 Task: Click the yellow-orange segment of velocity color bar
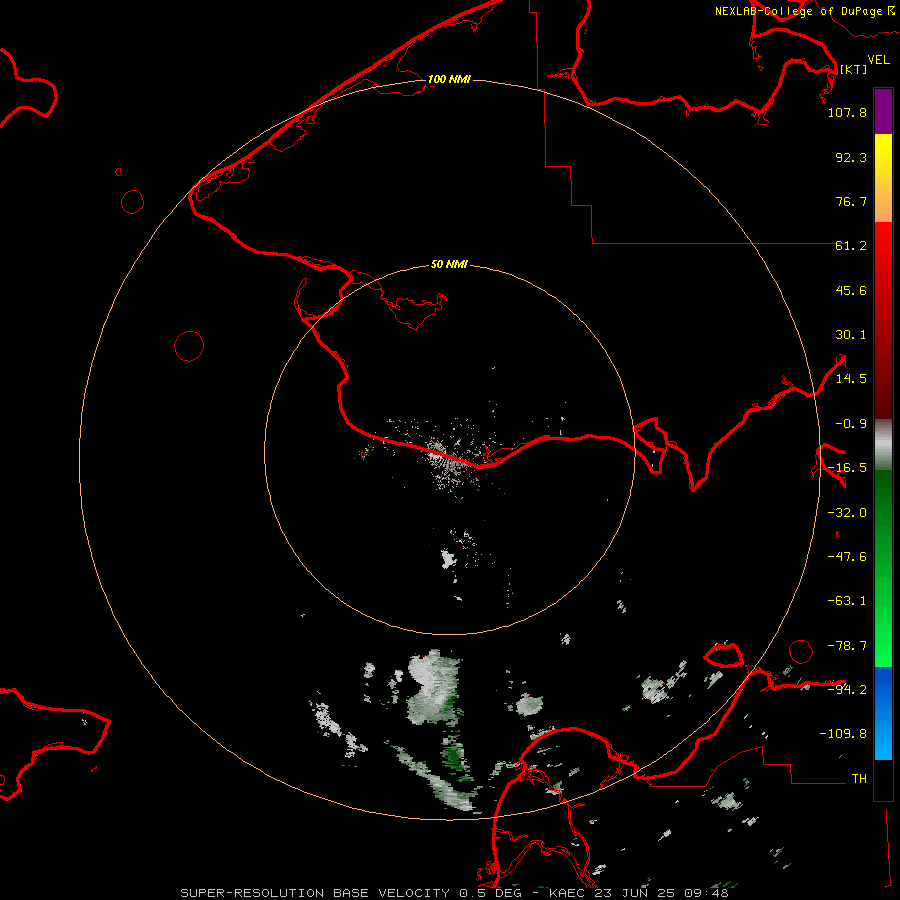(x=883, y=178)
